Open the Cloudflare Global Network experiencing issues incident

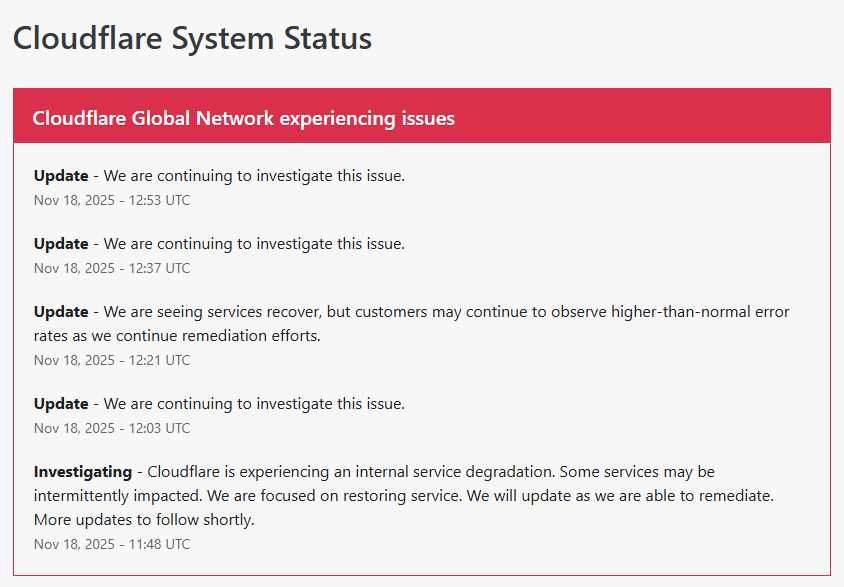pos(243,118)
